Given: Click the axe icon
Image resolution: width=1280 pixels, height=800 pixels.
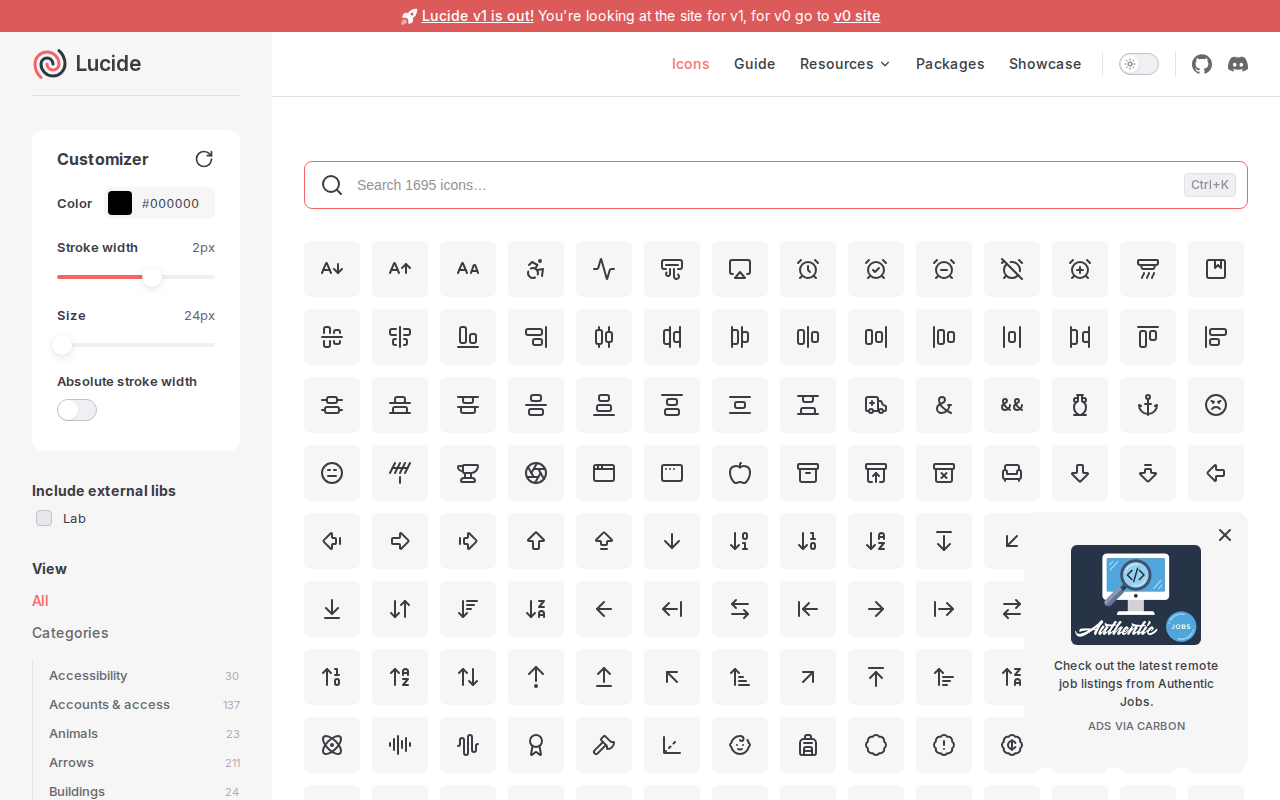Looking at the screenshot, I should point(604,745).
